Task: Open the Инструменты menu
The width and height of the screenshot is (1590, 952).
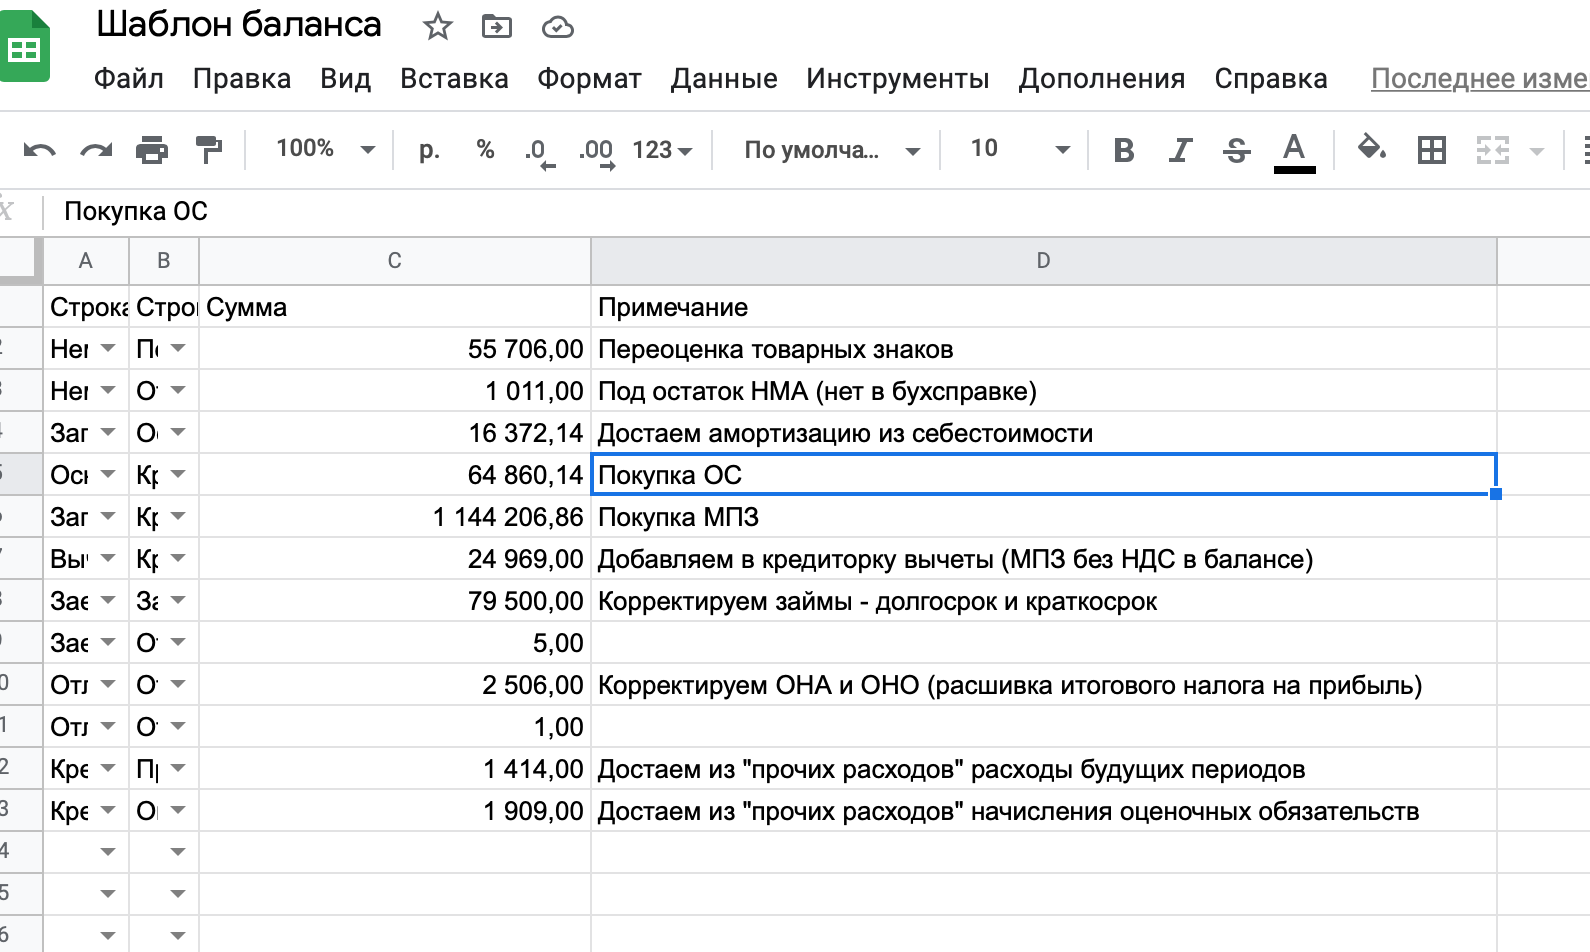Action: pyautogui.click(x=898, y=79)
